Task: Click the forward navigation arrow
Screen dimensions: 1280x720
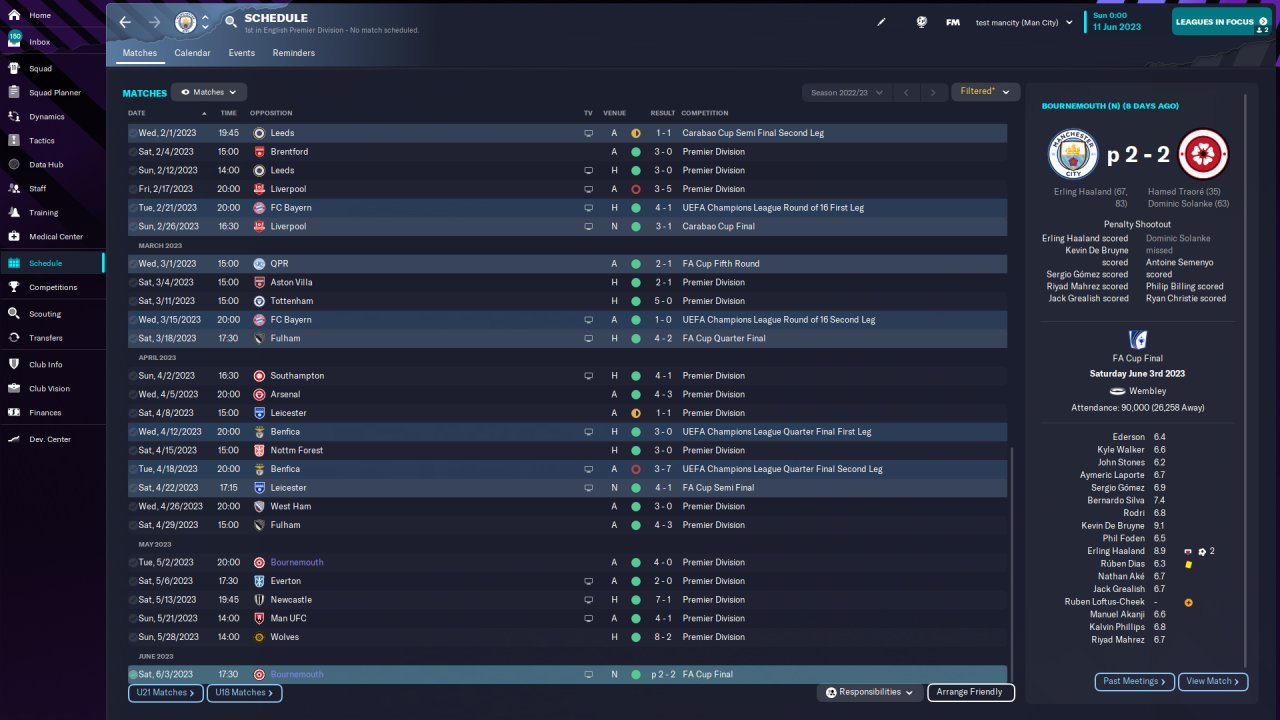Action: [154, 22]
